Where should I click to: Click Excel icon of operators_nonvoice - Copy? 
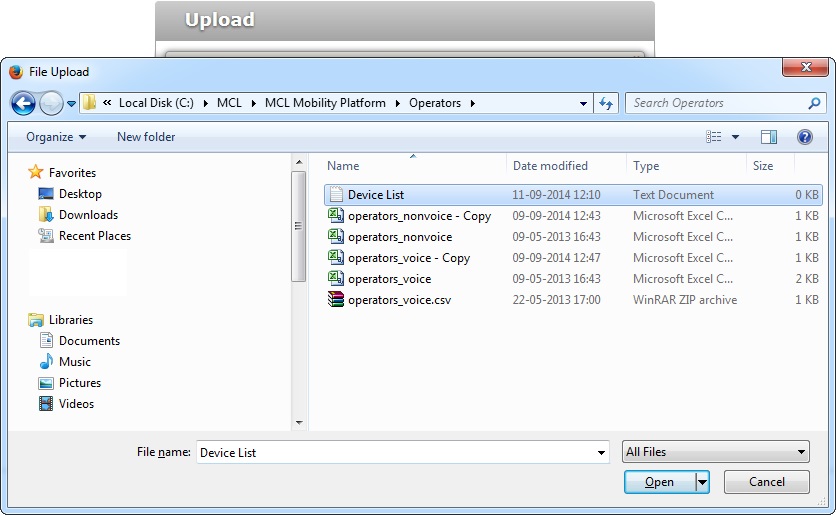click(336, 215)
